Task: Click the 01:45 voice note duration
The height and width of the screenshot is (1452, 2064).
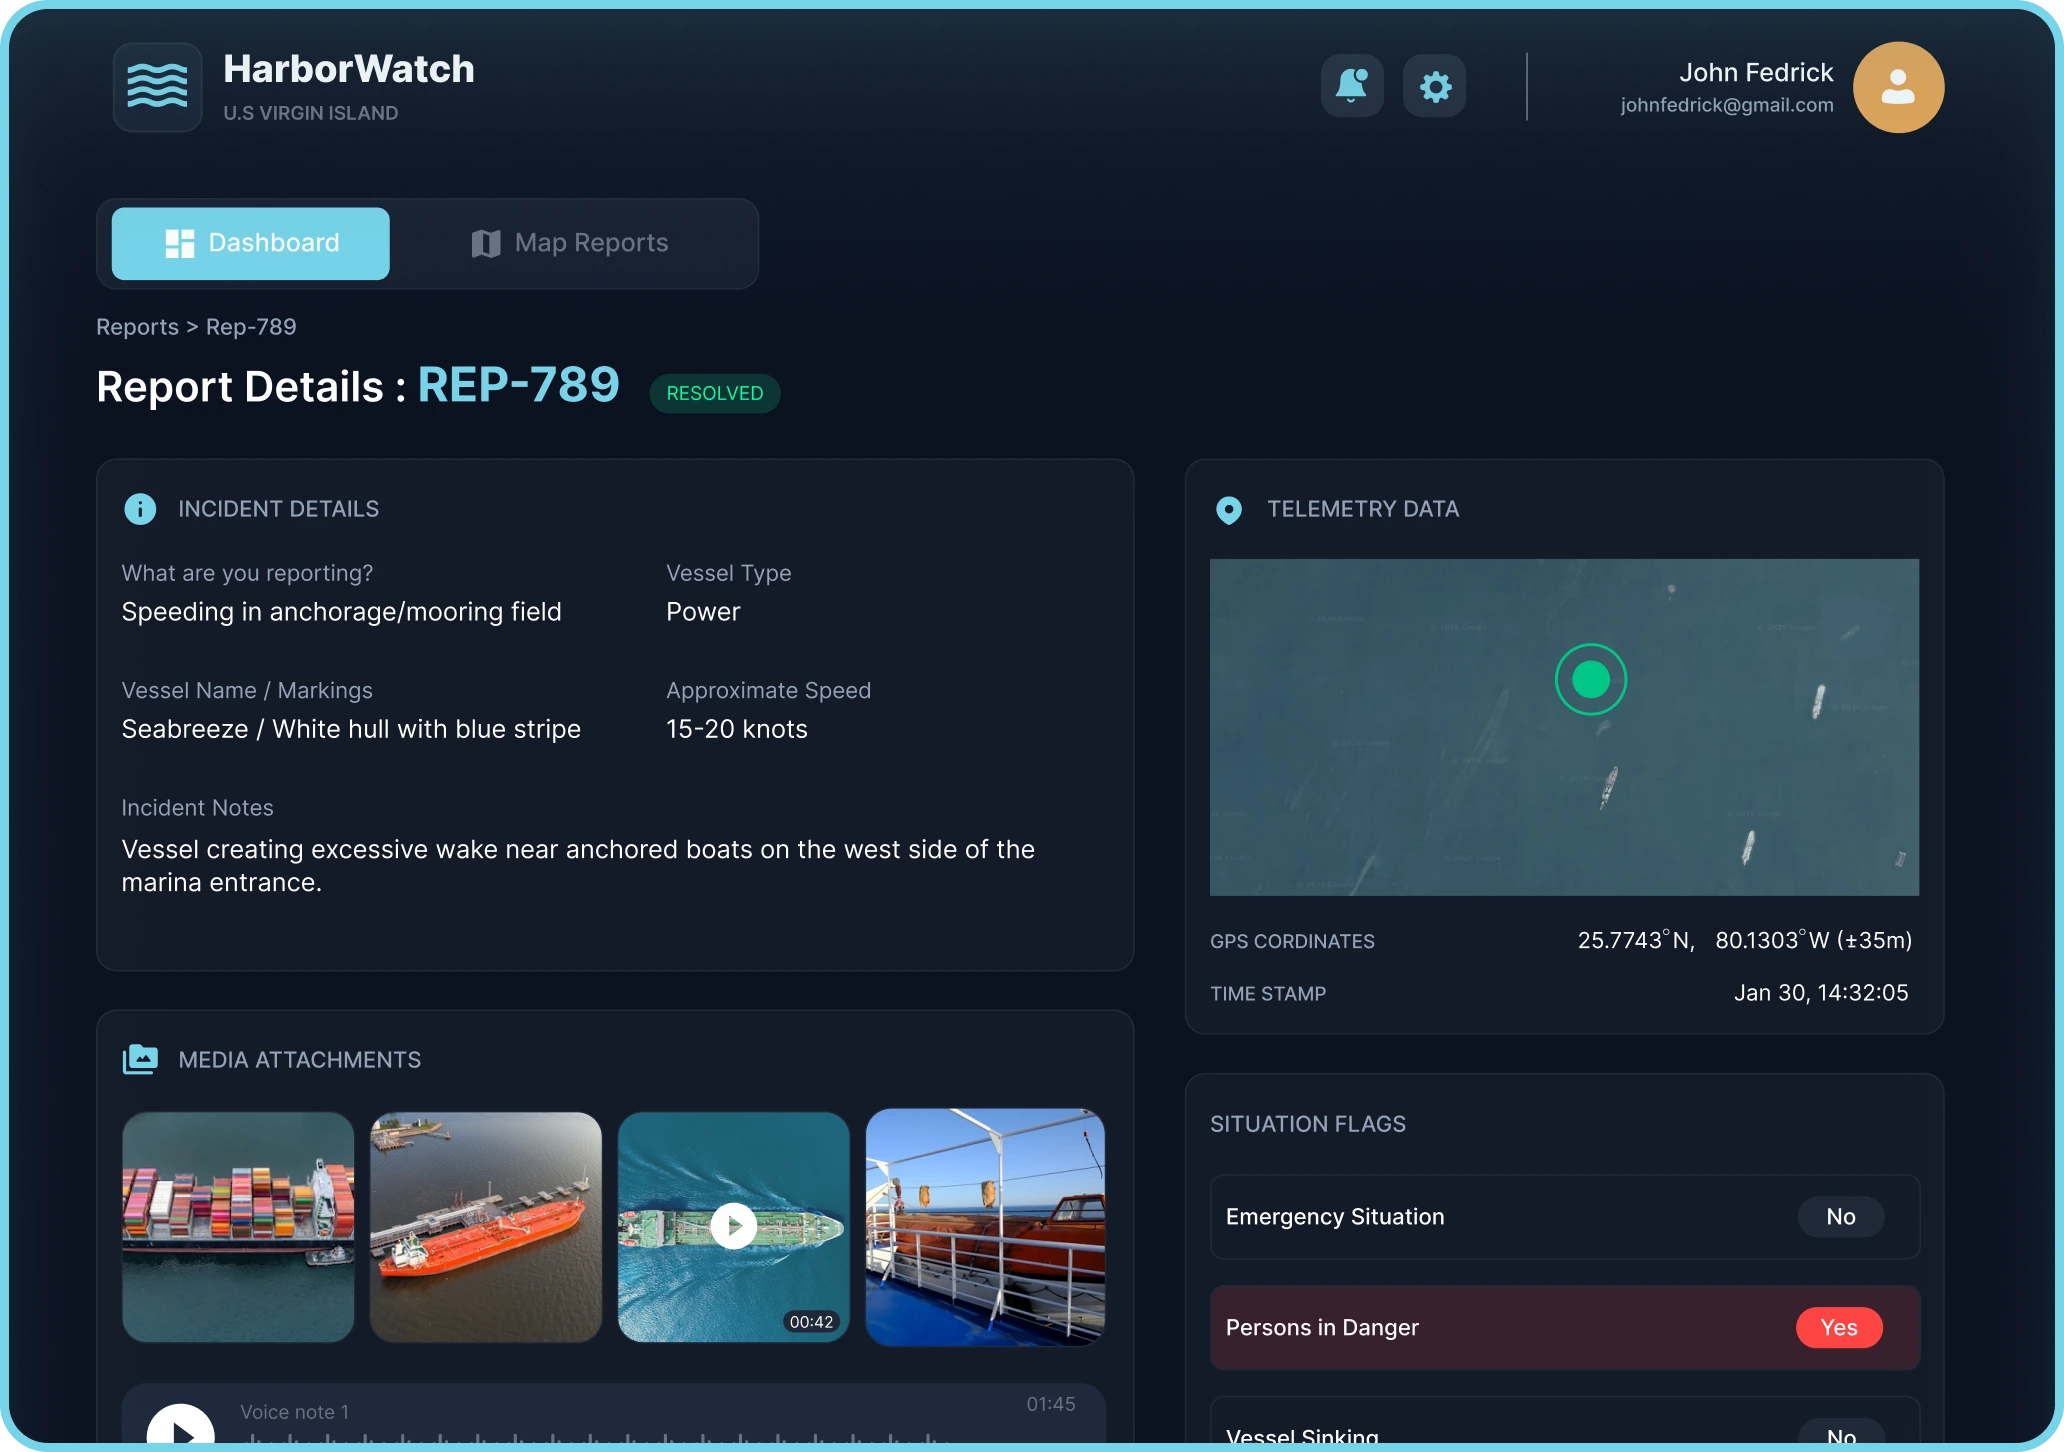Action: [1051, 1404]
